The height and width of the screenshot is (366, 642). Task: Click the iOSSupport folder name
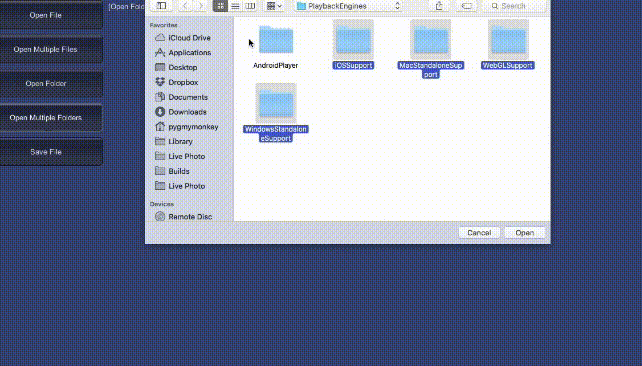353,66
